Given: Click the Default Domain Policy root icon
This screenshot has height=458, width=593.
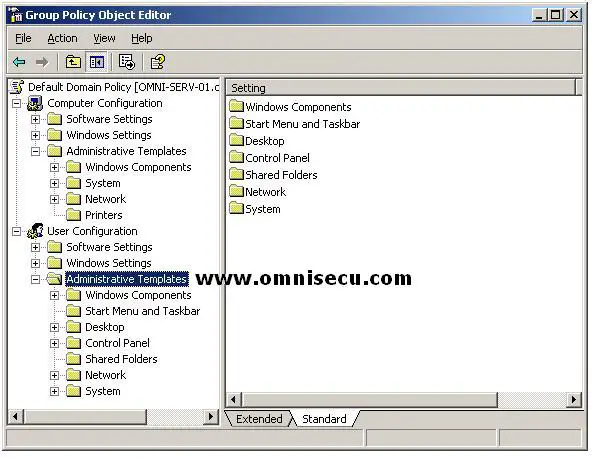Looking at the screenshot, I should pyautogui.click(x=17, y=87).
